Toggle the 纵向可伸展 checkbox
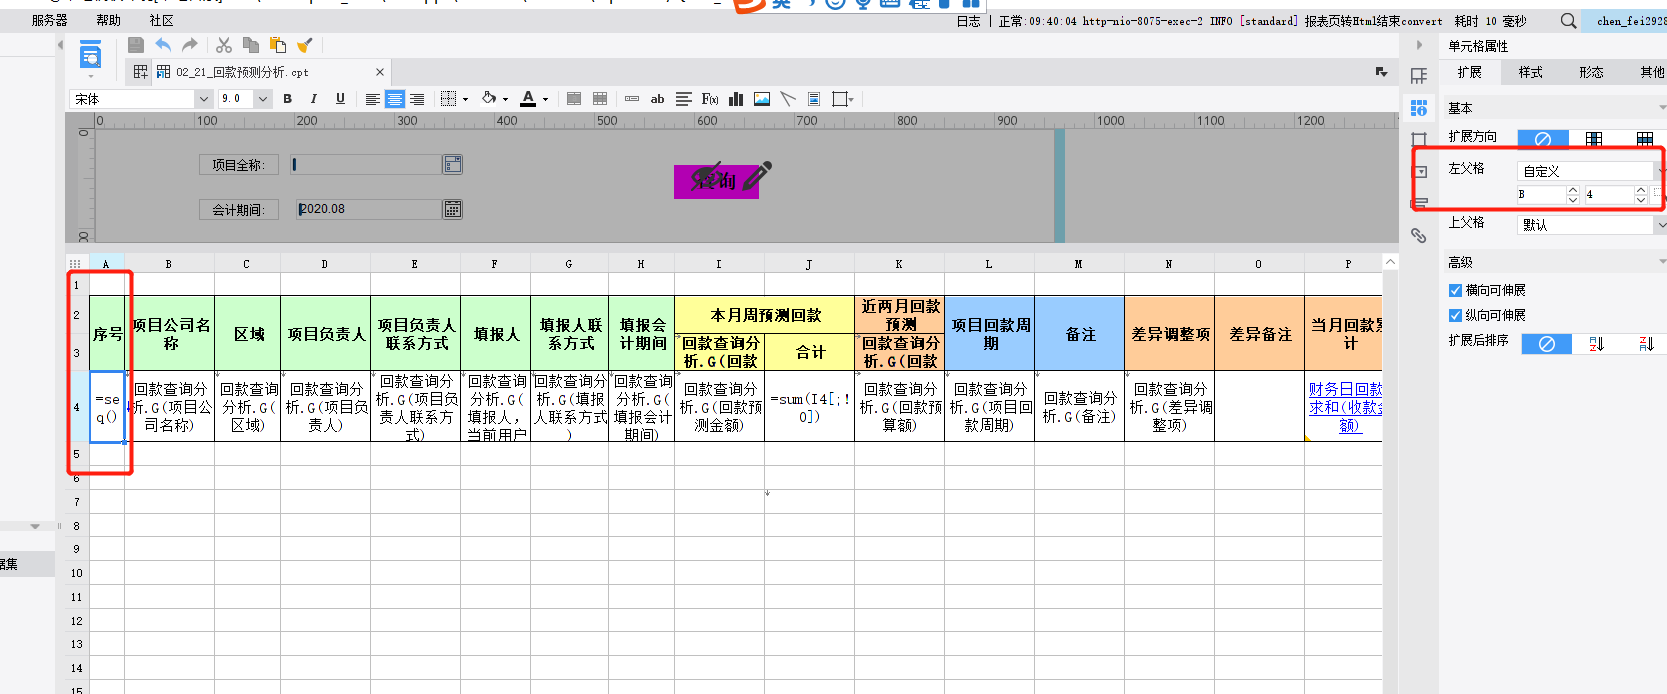1667x694 pixels. 1455,316
